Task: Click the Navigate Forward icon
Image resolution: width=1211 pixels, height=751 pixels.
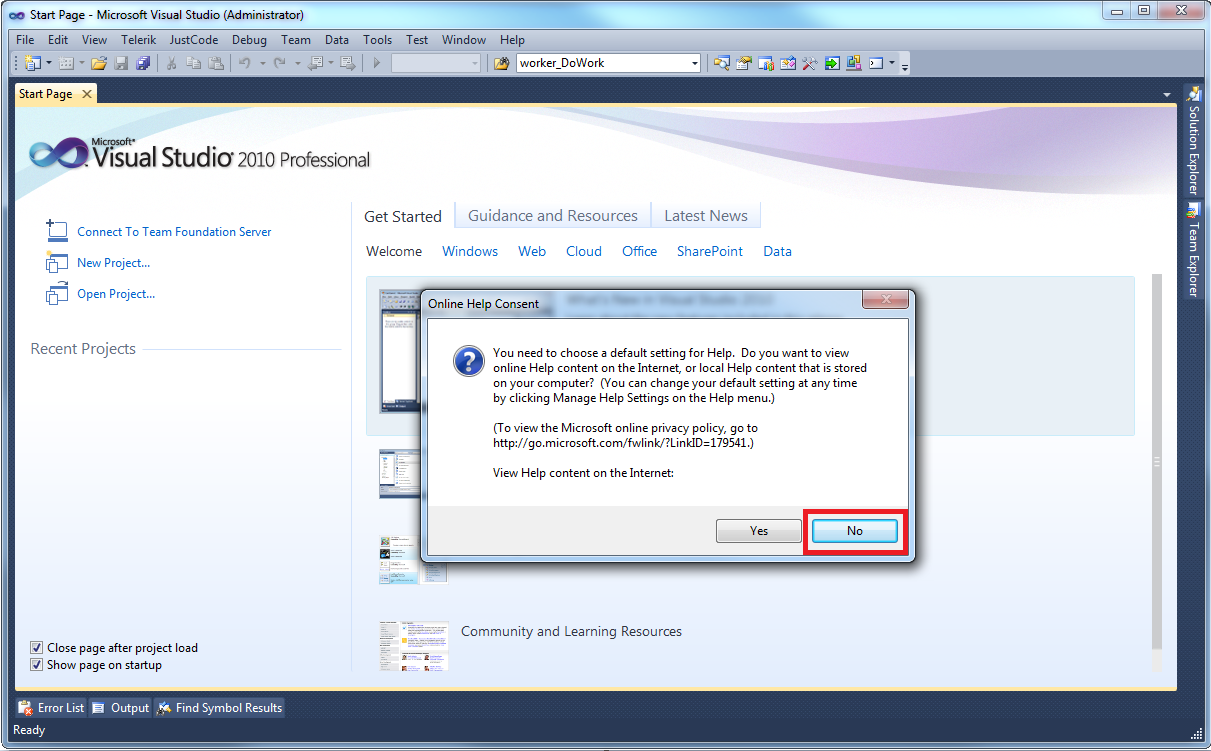Action: pyautogui.click(x=347, y=63)
